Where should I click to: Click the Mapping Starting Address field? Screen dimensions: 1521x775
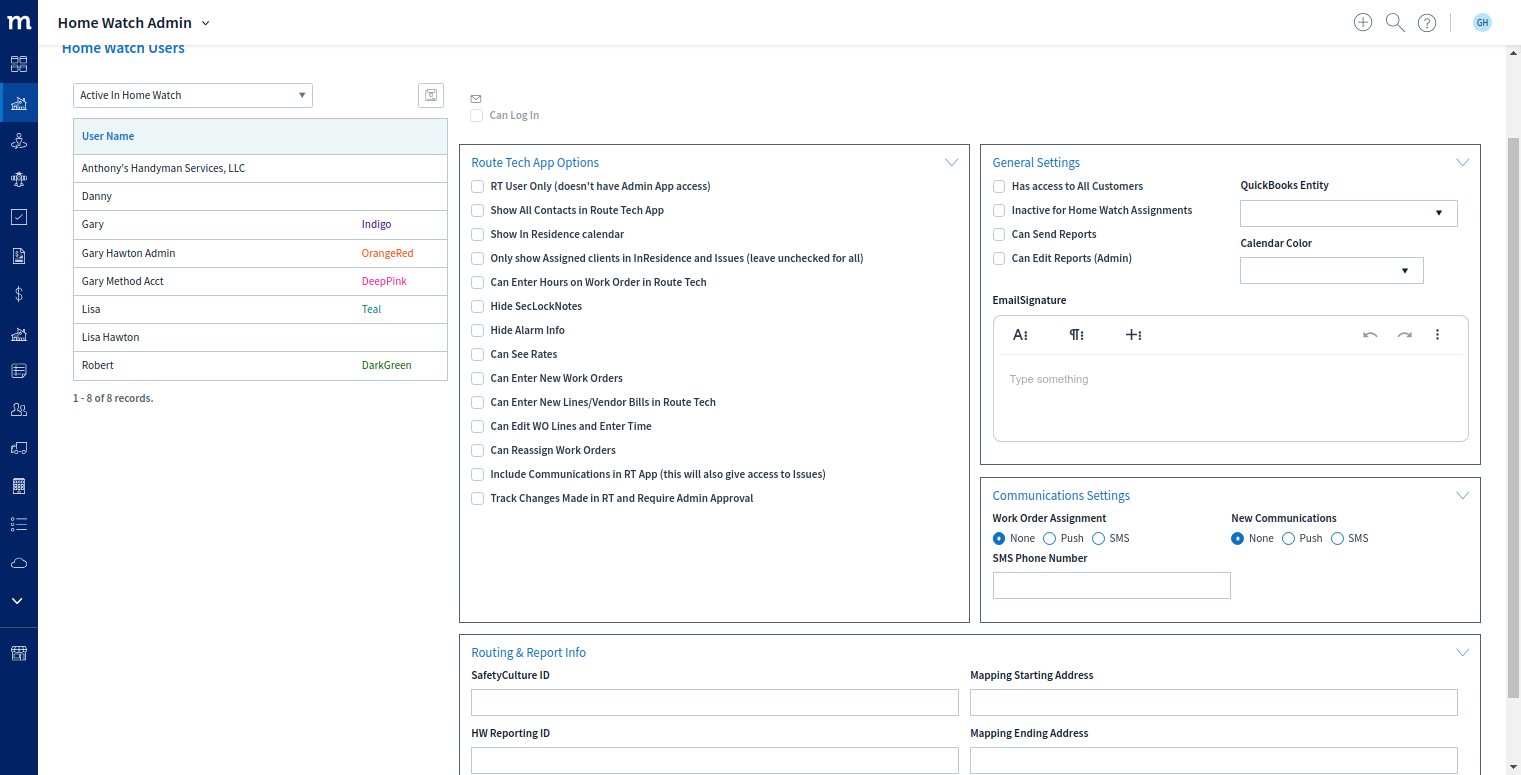tap(1213, 703)
